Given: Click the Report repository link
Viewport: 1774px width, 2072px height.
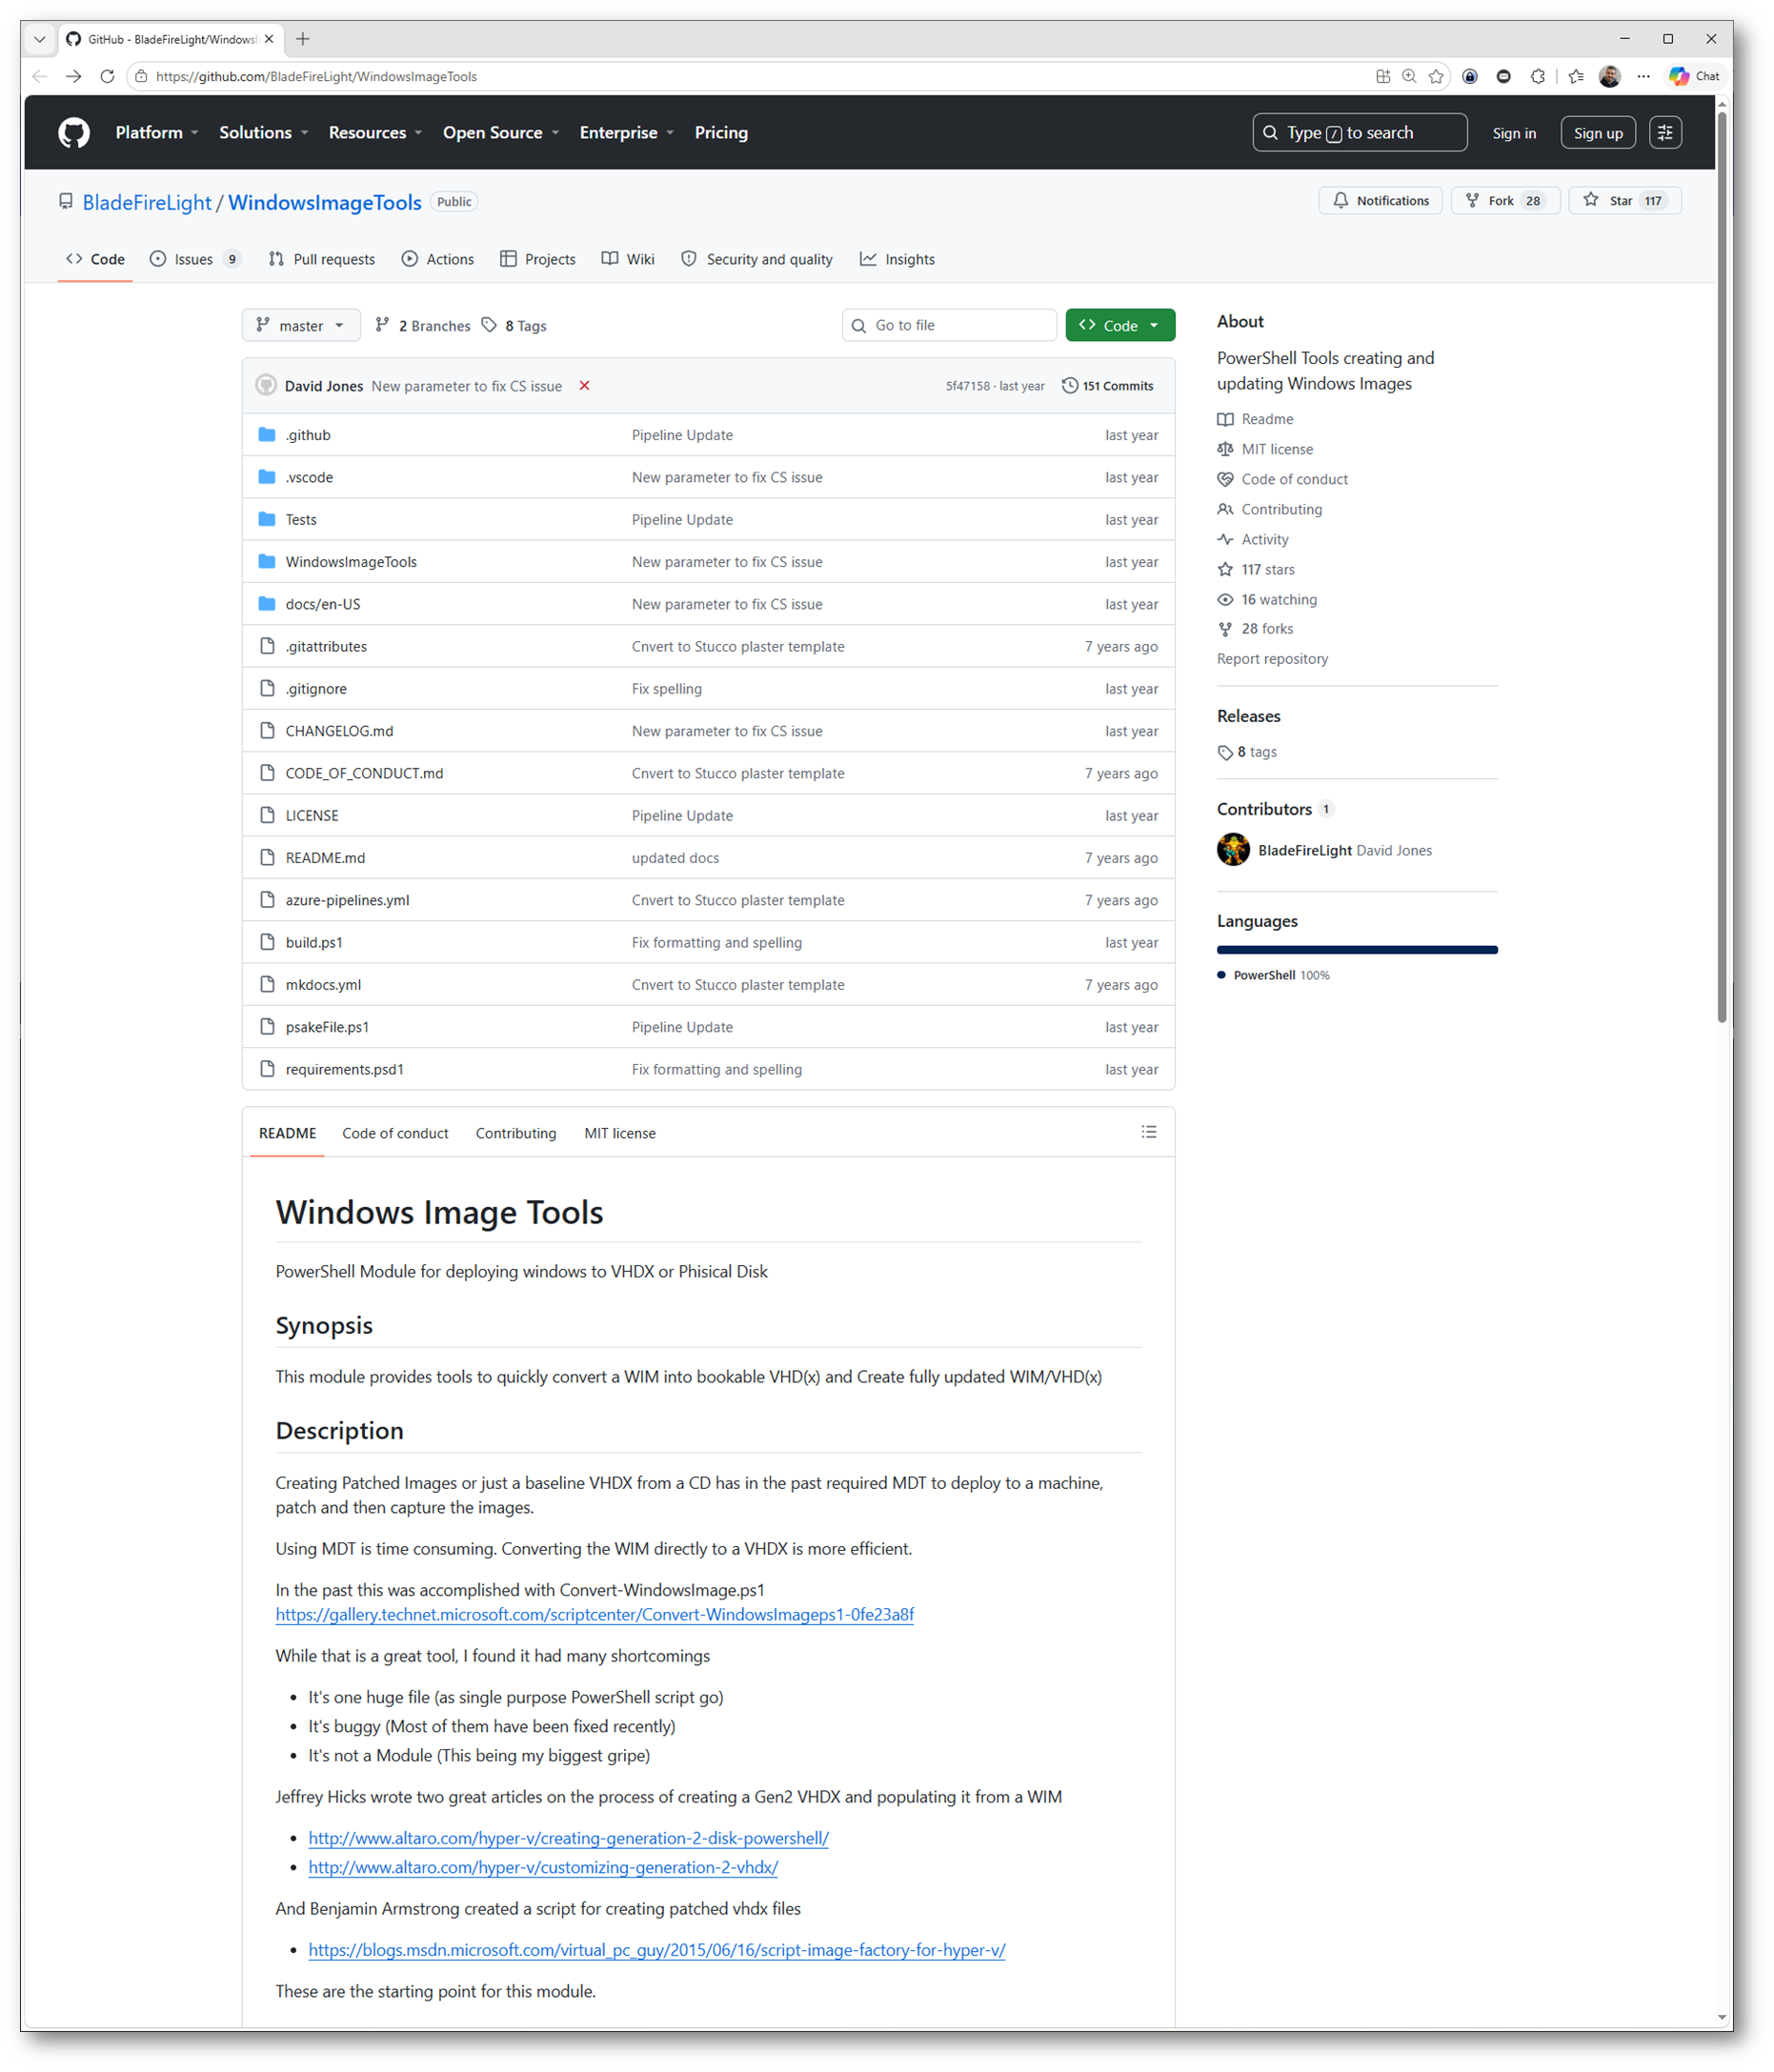Looking at the screenshot, I should pos(1272,659).
